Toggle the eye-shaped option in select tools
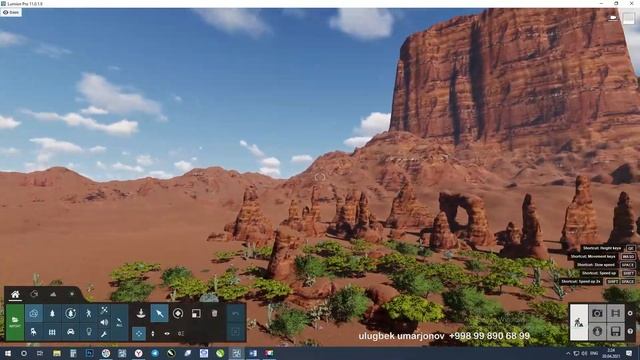The width and height of the screenshot is (640, 360). pyautogui.click(x=167, y=333)
